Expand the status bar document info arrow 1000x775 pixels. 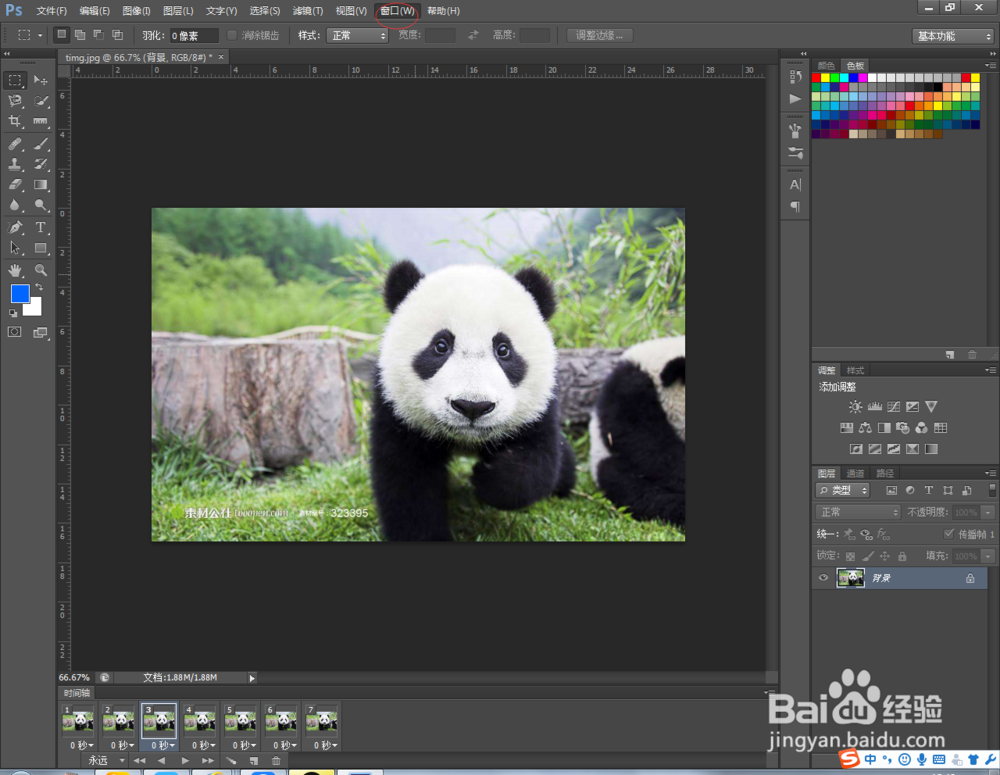(252, 678)
